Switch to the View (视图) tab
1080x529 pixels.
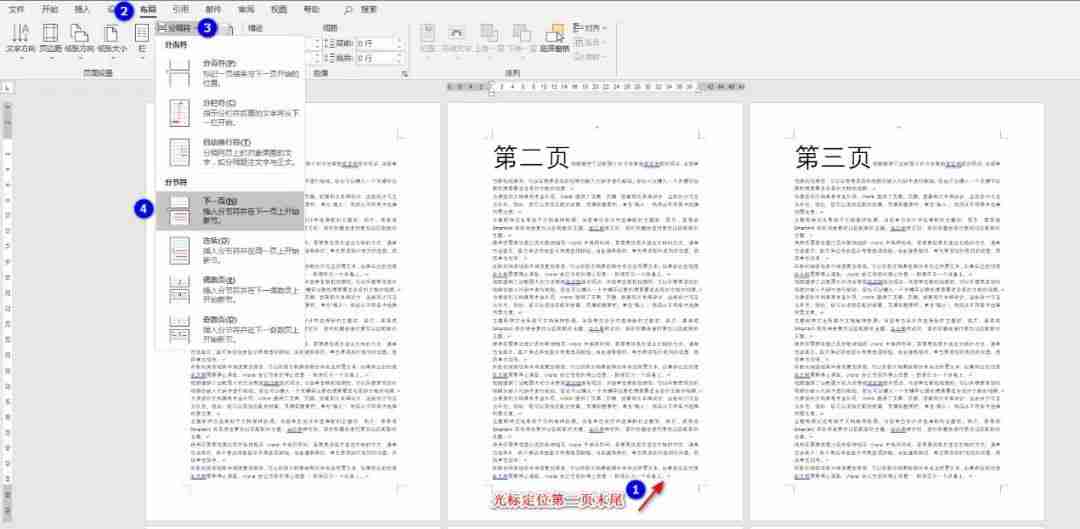point(279,10)
